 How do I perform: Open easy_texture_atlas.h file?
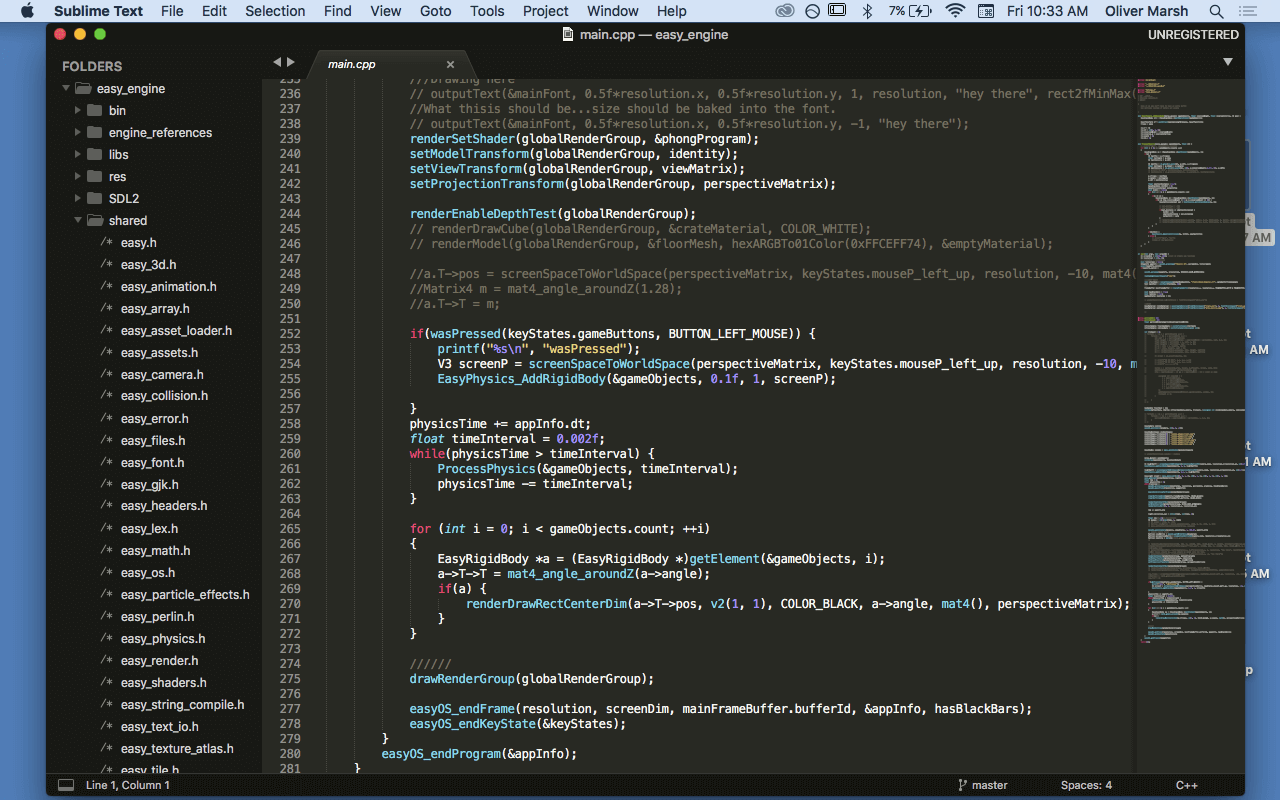point(177,748)
